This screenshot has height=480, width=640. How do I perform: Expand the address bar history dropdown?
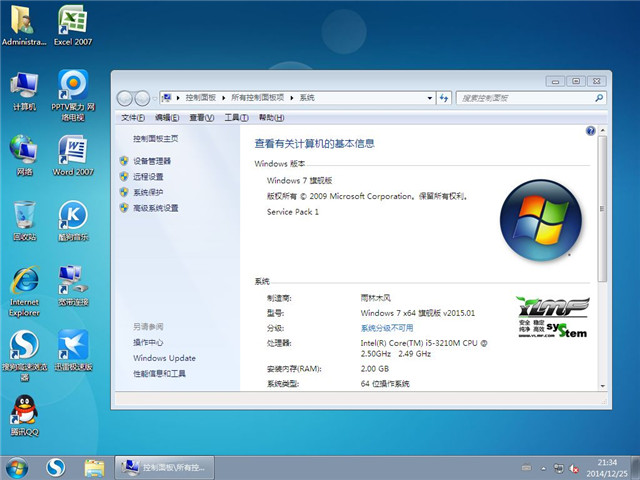point(429,98)
